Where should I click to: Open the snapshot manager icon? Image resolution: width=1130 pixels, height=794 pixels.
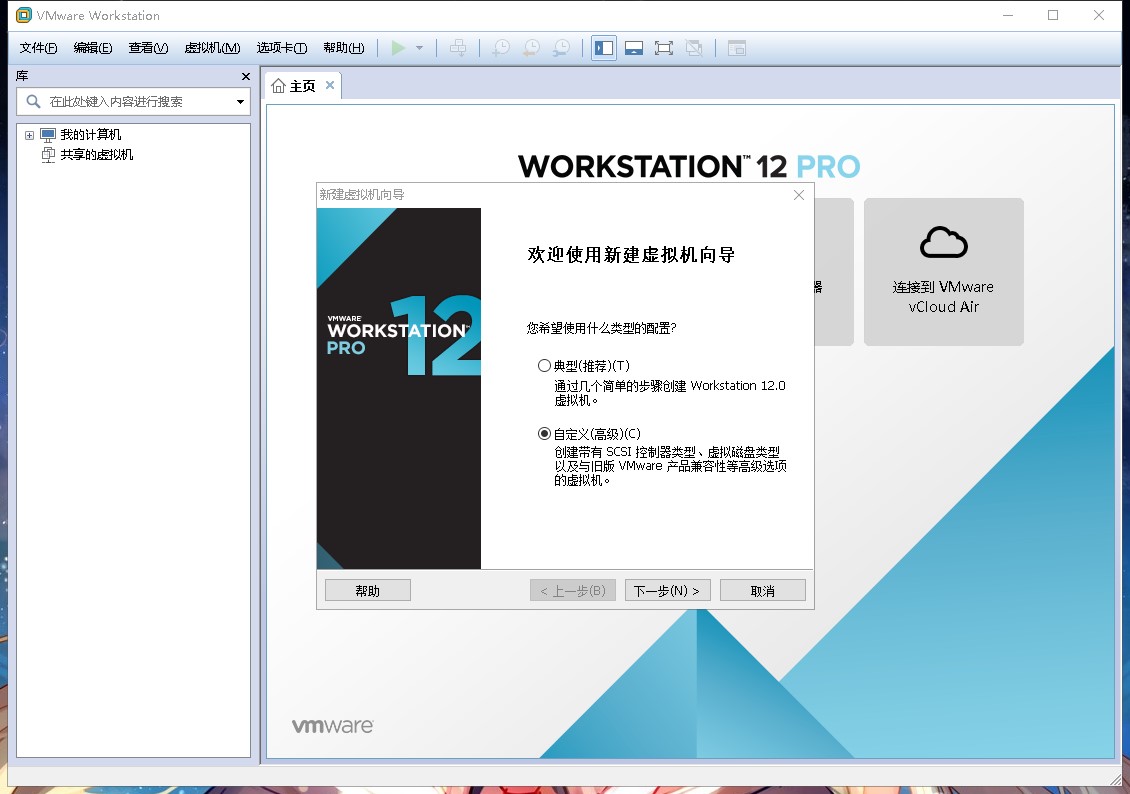561,48
